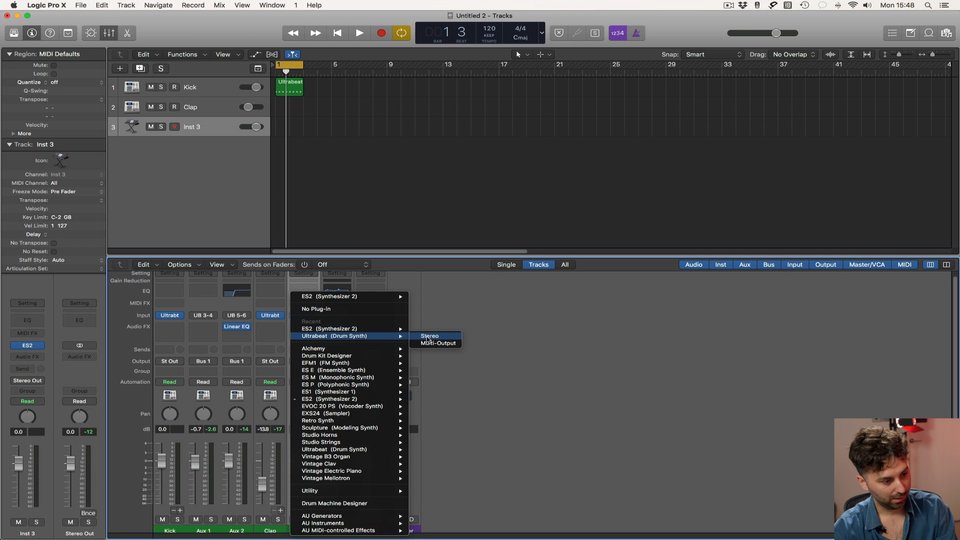The width and height of the screenshot is (960, 540).
Task: Mute the Kick track
Action: coord(151,87)
